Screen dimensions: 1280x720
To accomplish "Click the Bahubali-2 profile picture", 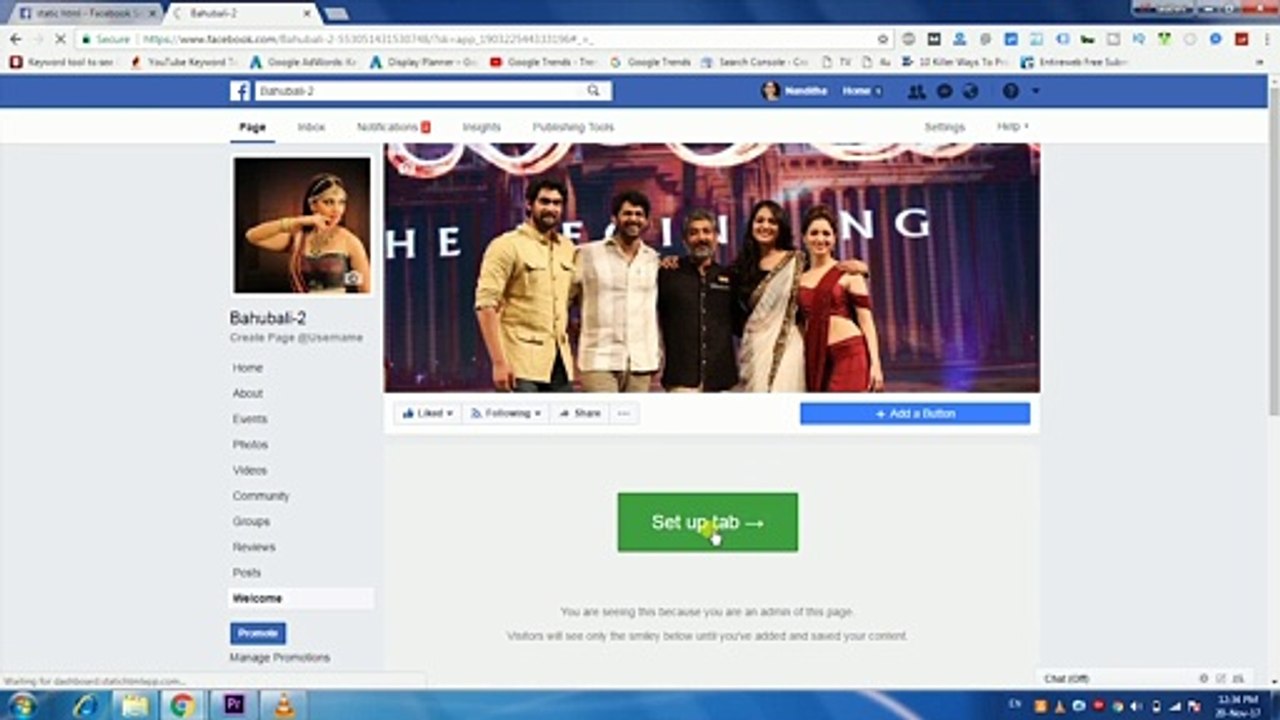I will tap(302, 225).
